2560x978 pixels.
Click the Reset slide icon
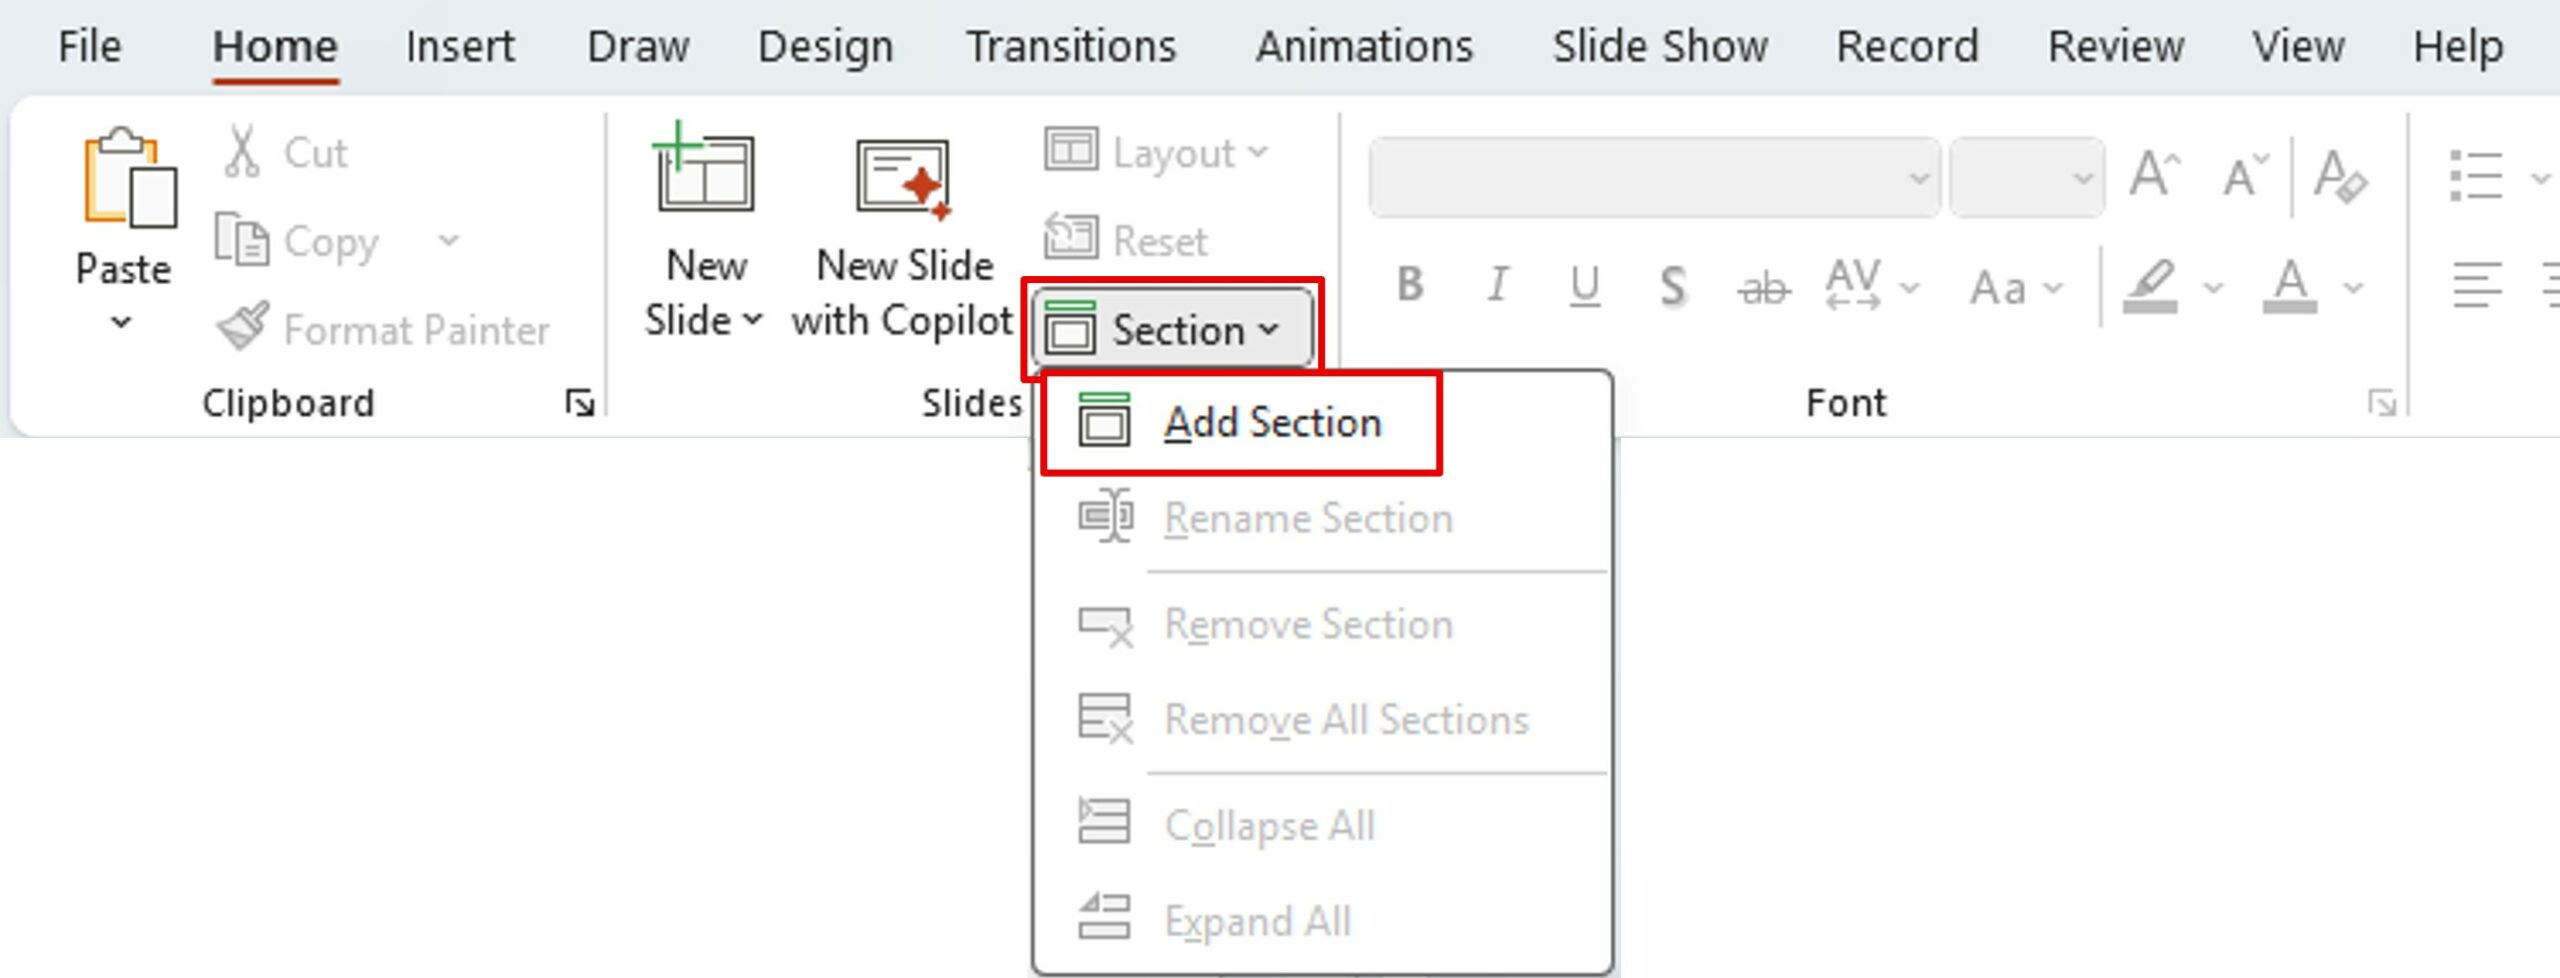pyautogui.click(x=1071, y=239)
